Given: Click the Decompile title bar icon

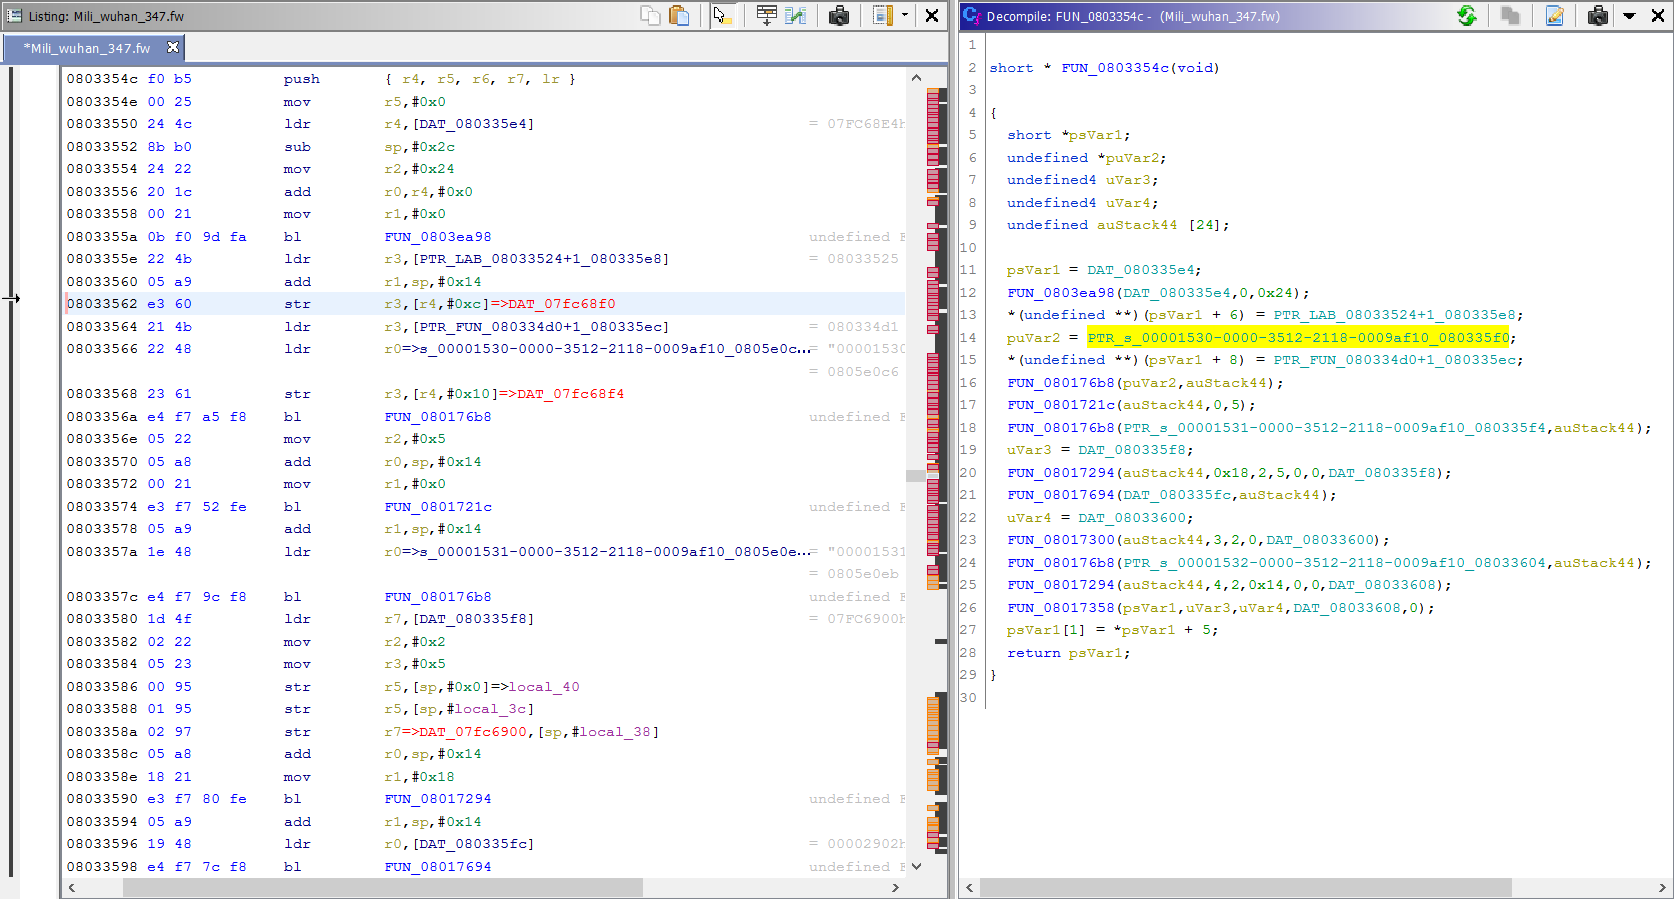Looking at the screenshot, I should coord(970,15).
